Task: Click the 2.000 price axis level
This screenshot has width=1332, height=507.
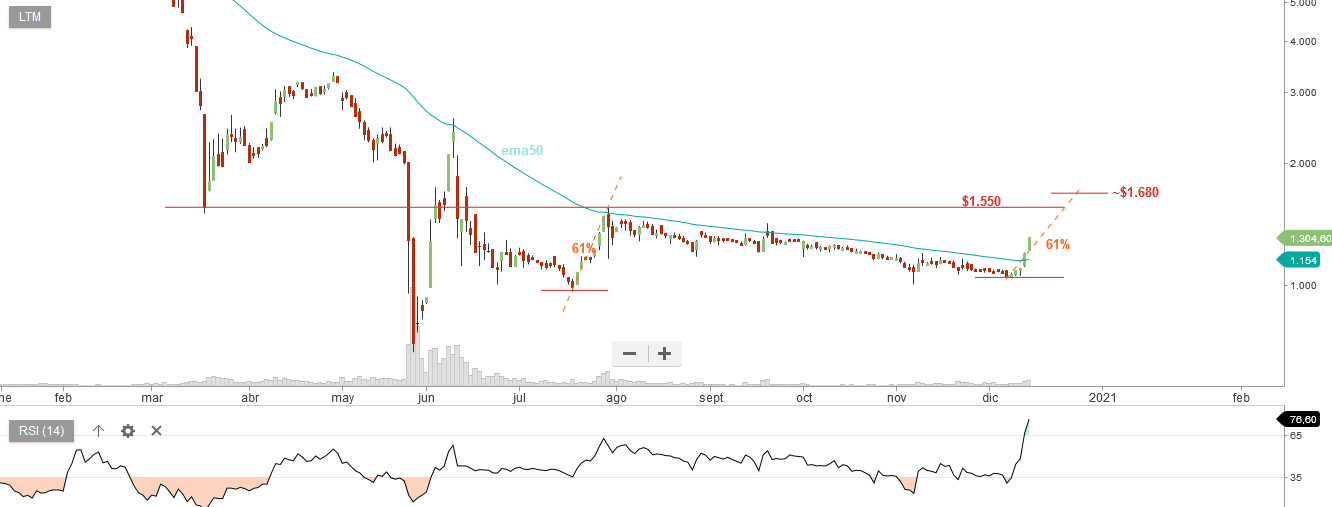Action: pos(1304,162)
